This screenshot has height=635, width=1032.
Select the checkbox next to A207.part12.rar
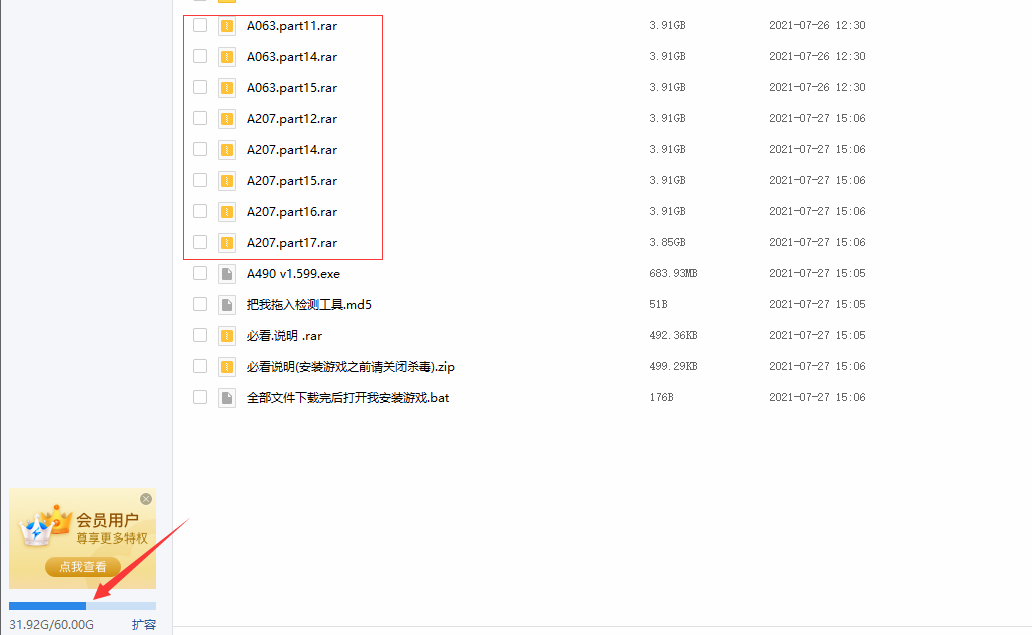coord(200,118)
